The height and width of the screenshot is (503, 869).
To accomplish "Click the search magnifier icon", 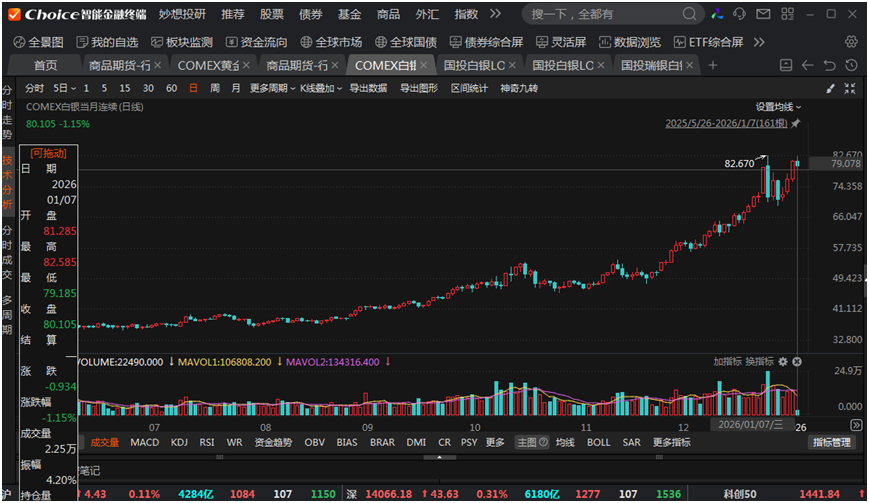I will (690, 14).
